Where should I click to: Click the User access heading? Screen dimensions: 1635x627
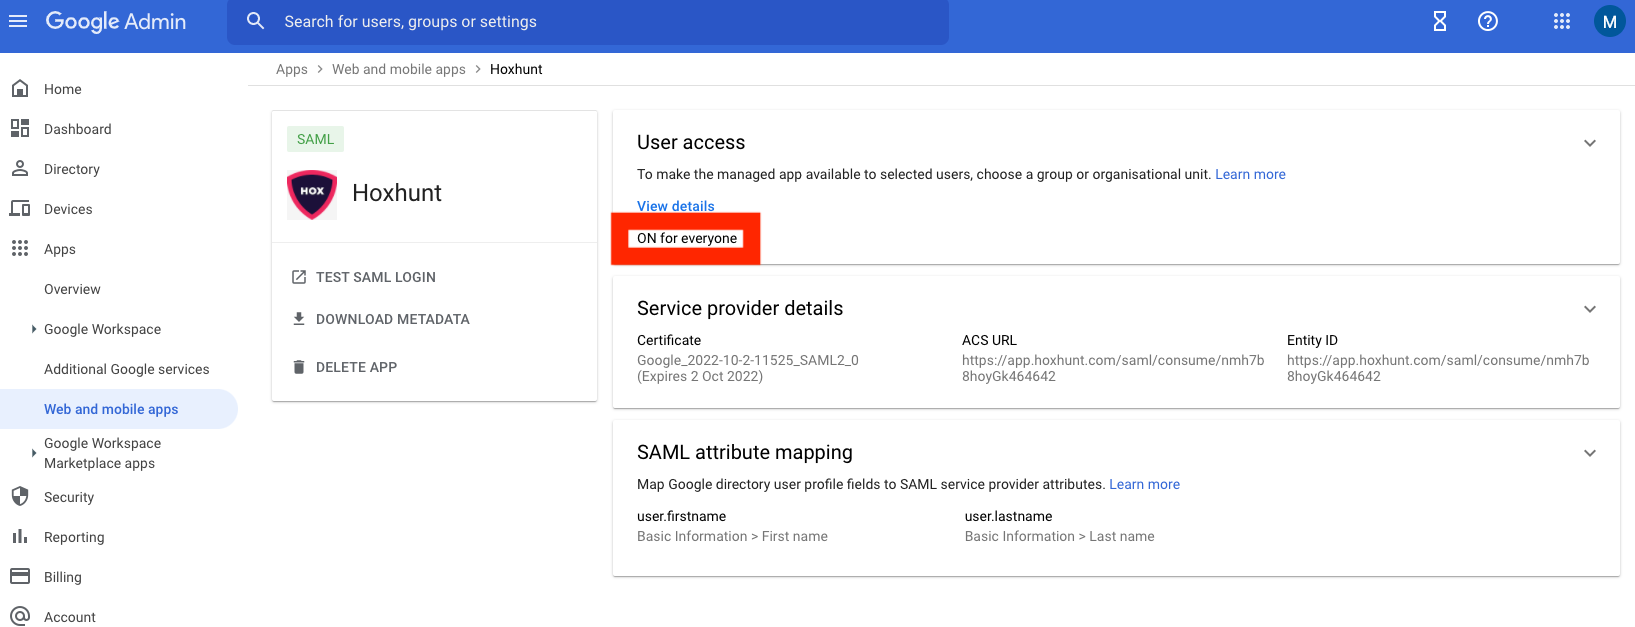click(x=691, y=142)
